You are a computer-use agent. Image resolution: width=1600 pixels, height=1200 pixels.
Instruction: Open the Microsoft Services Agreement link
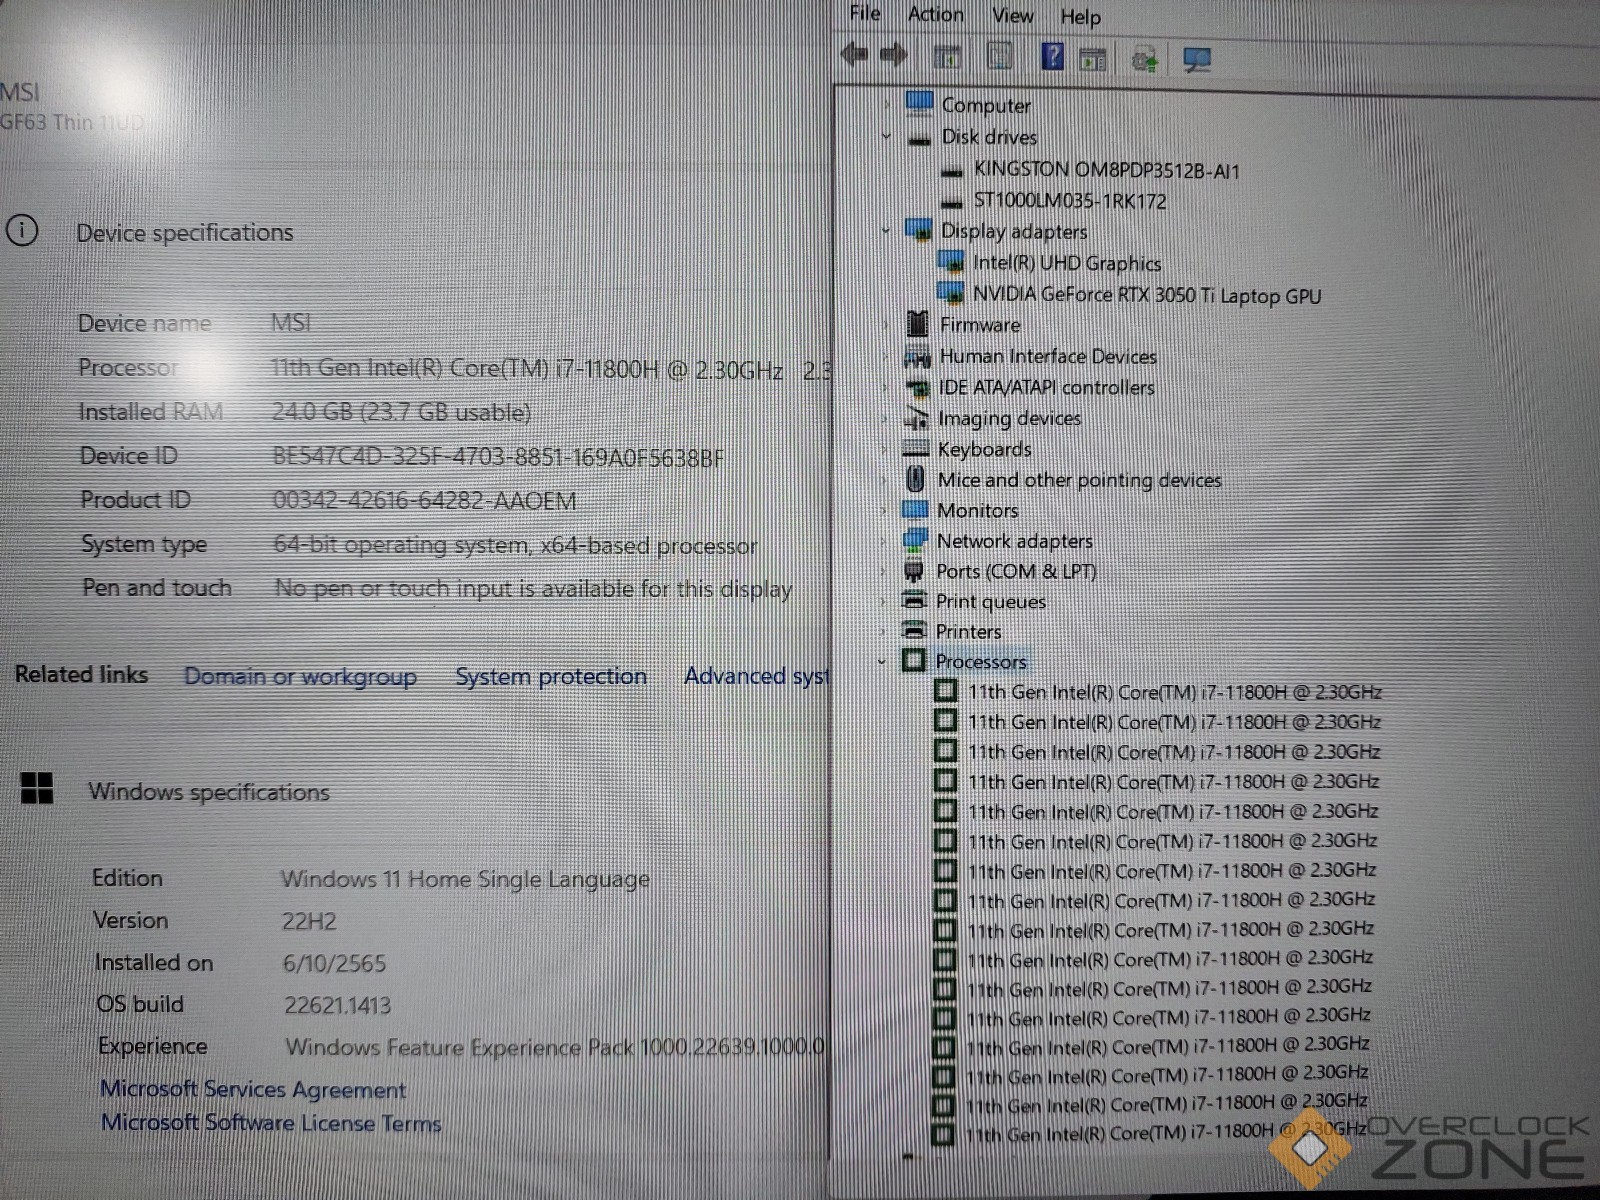[x=253, y=1088]
